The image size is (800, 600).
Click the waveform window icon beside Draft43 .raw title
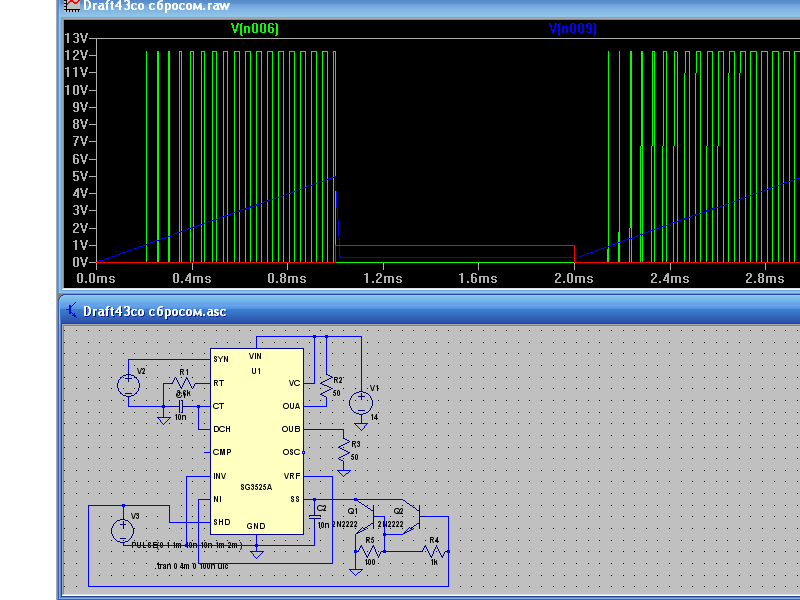tap(72, 5)
